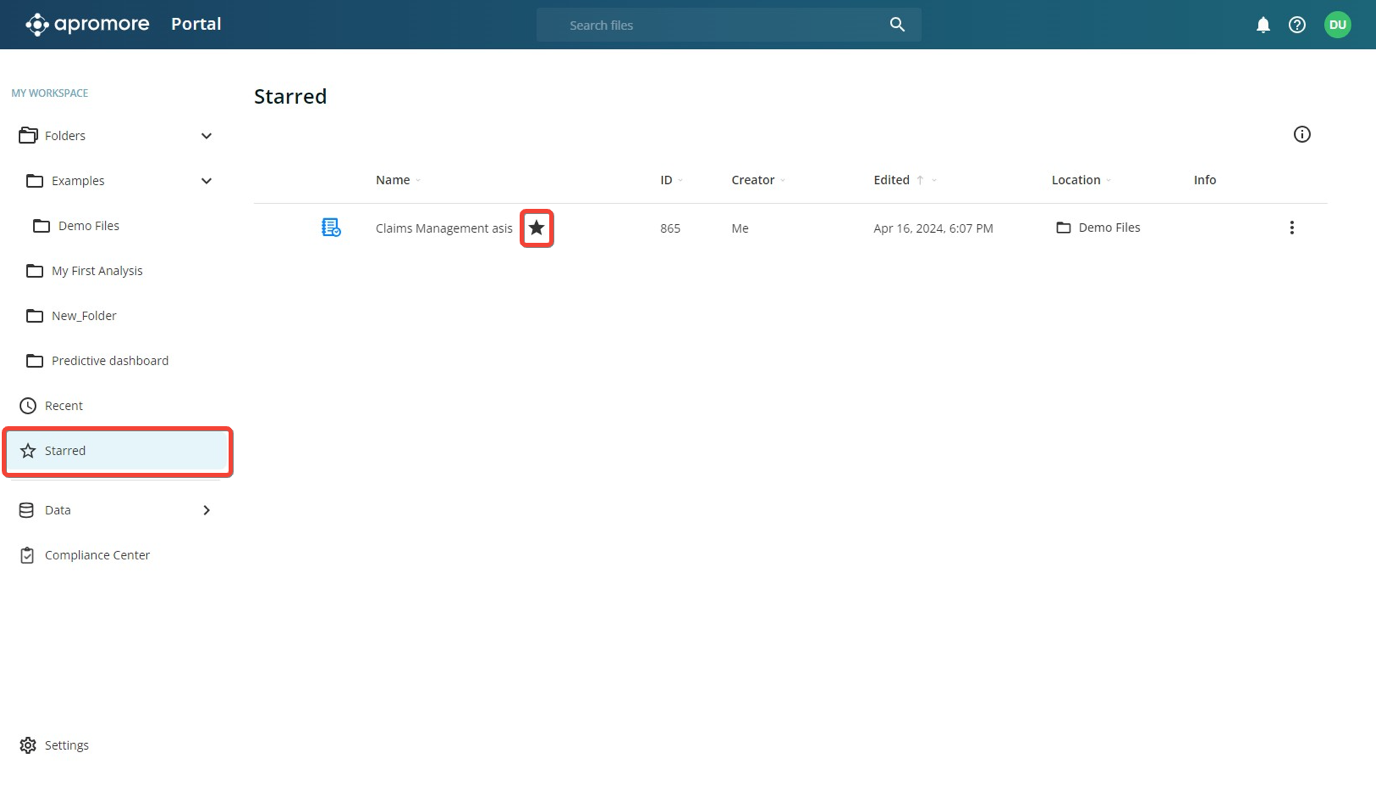Click the notifications bell icon
1376x787 pixels.
point(1263,25)
